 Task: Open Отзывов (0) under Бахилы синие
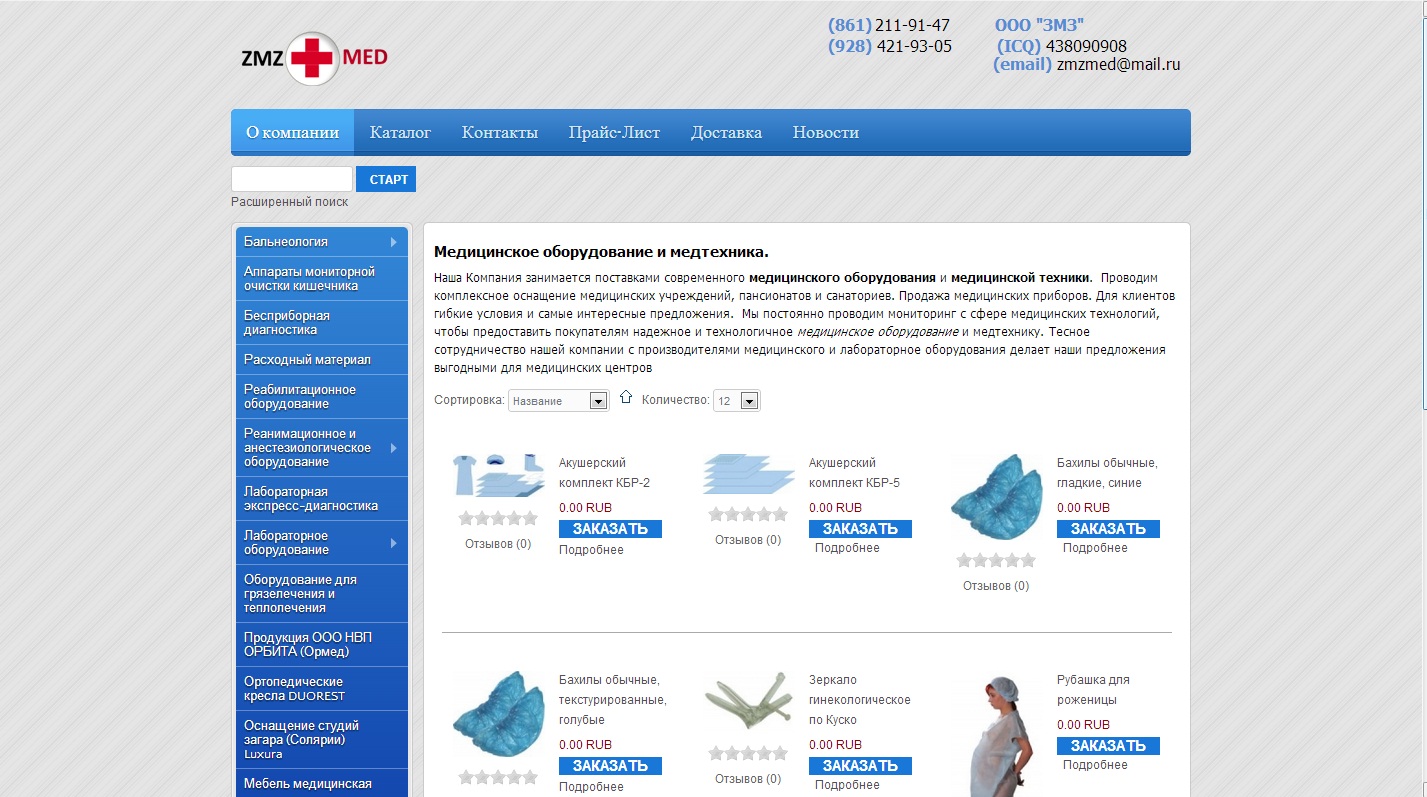996,586
